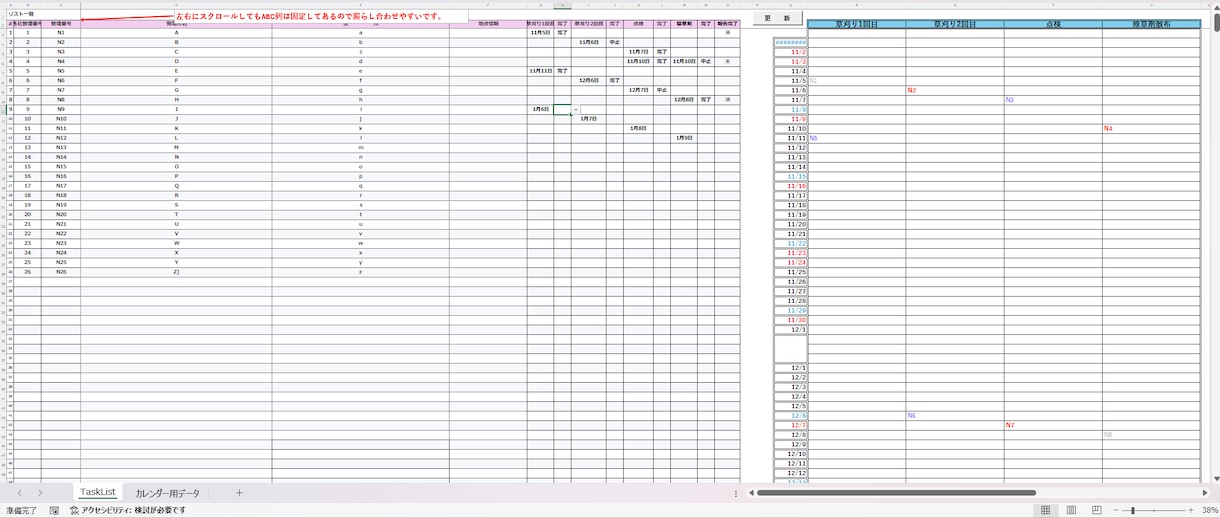Image resolution: width=1220 pixels, height=518 pixels.
Task: Select the 11/2 calendar date cell
Action: [x=791, y=52]
